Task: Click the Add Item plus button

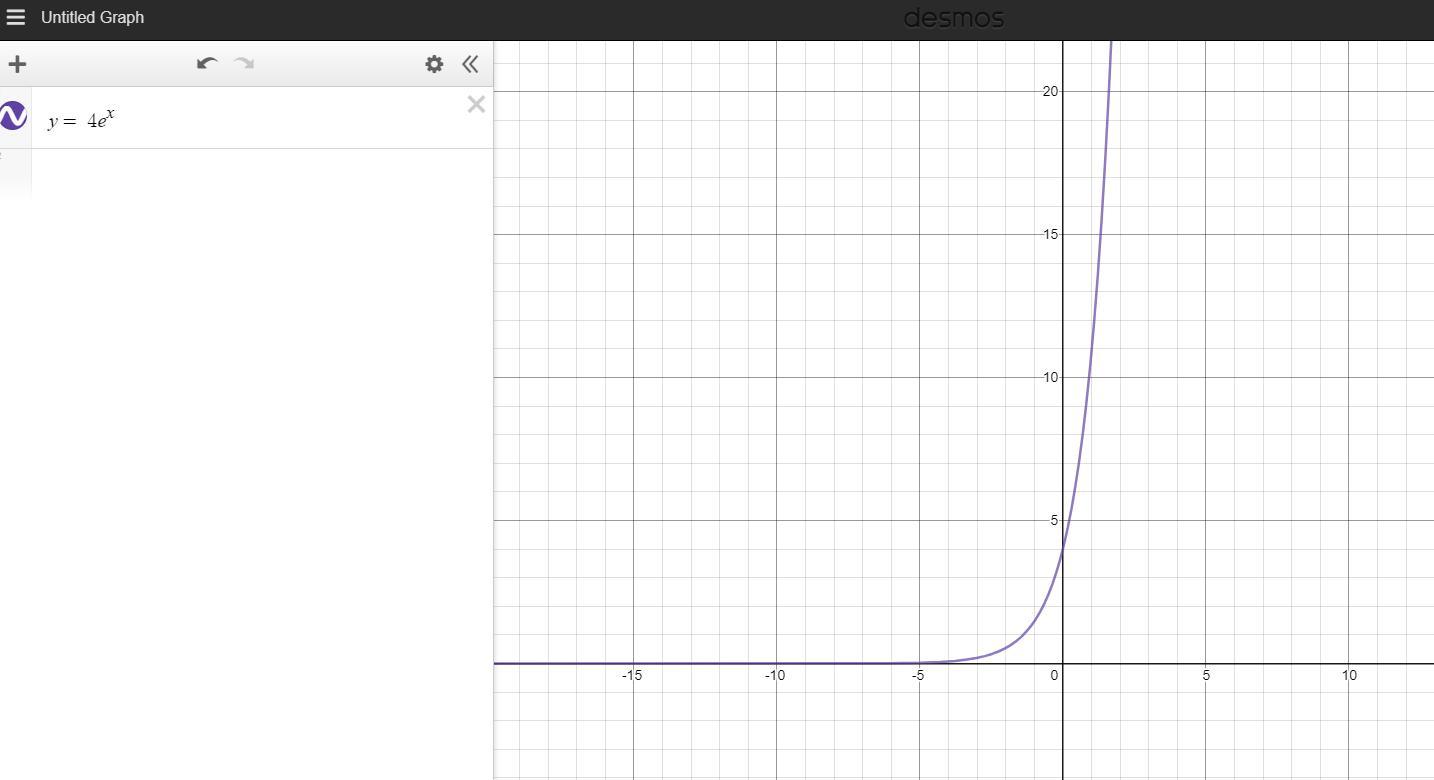Action: pos(17,64)
